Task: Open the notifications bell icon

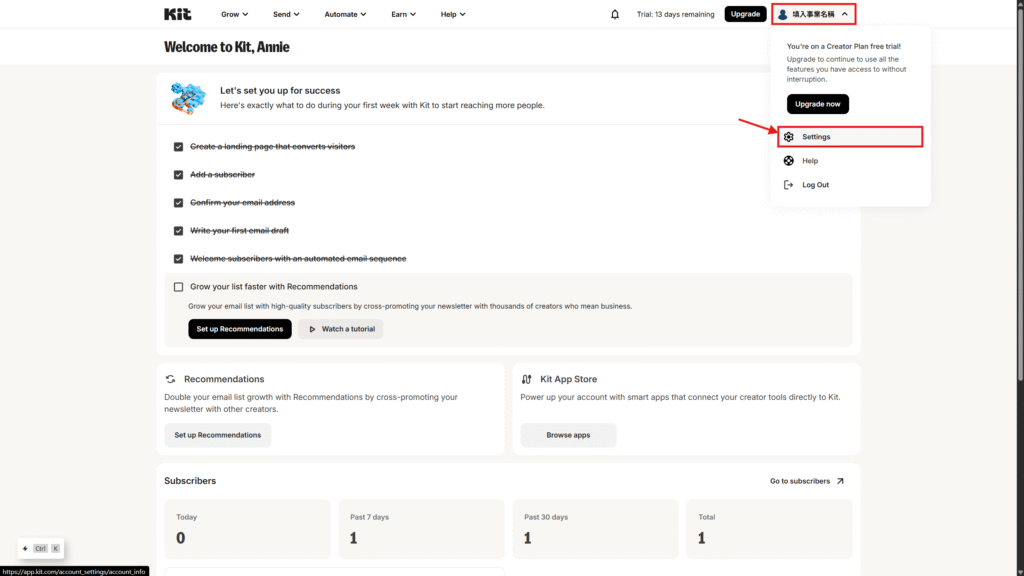Action: pyautogui.click(x=615, y=14)
